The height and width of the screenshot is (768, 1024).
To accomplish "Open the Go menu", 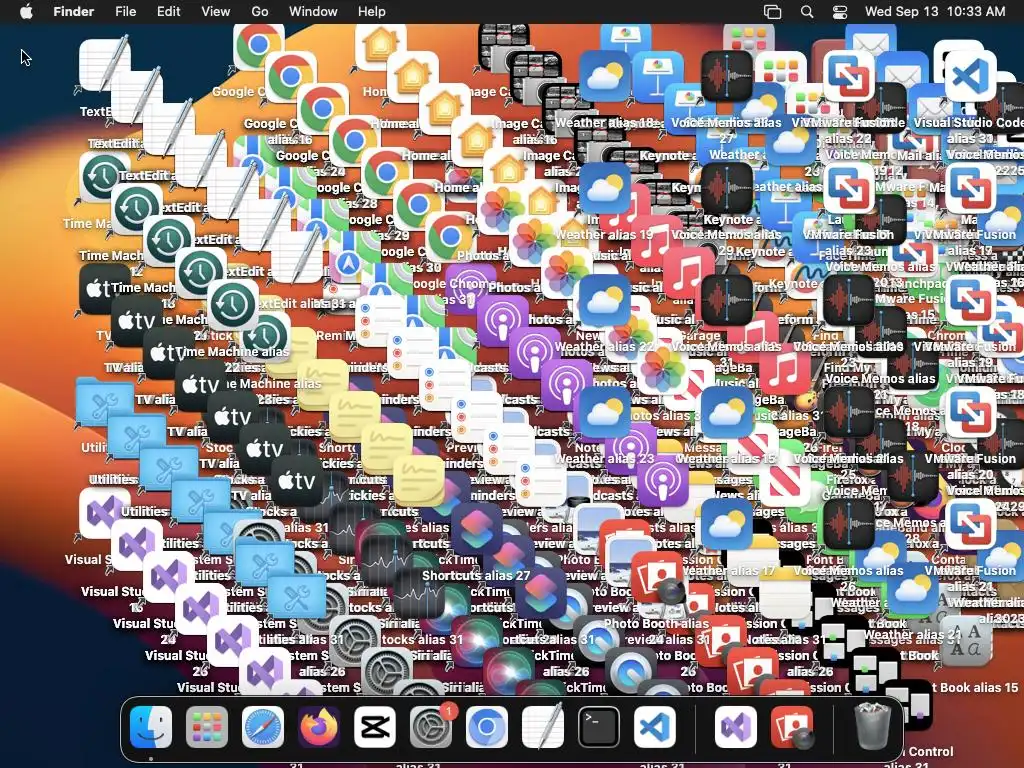I will pos(260,11).
